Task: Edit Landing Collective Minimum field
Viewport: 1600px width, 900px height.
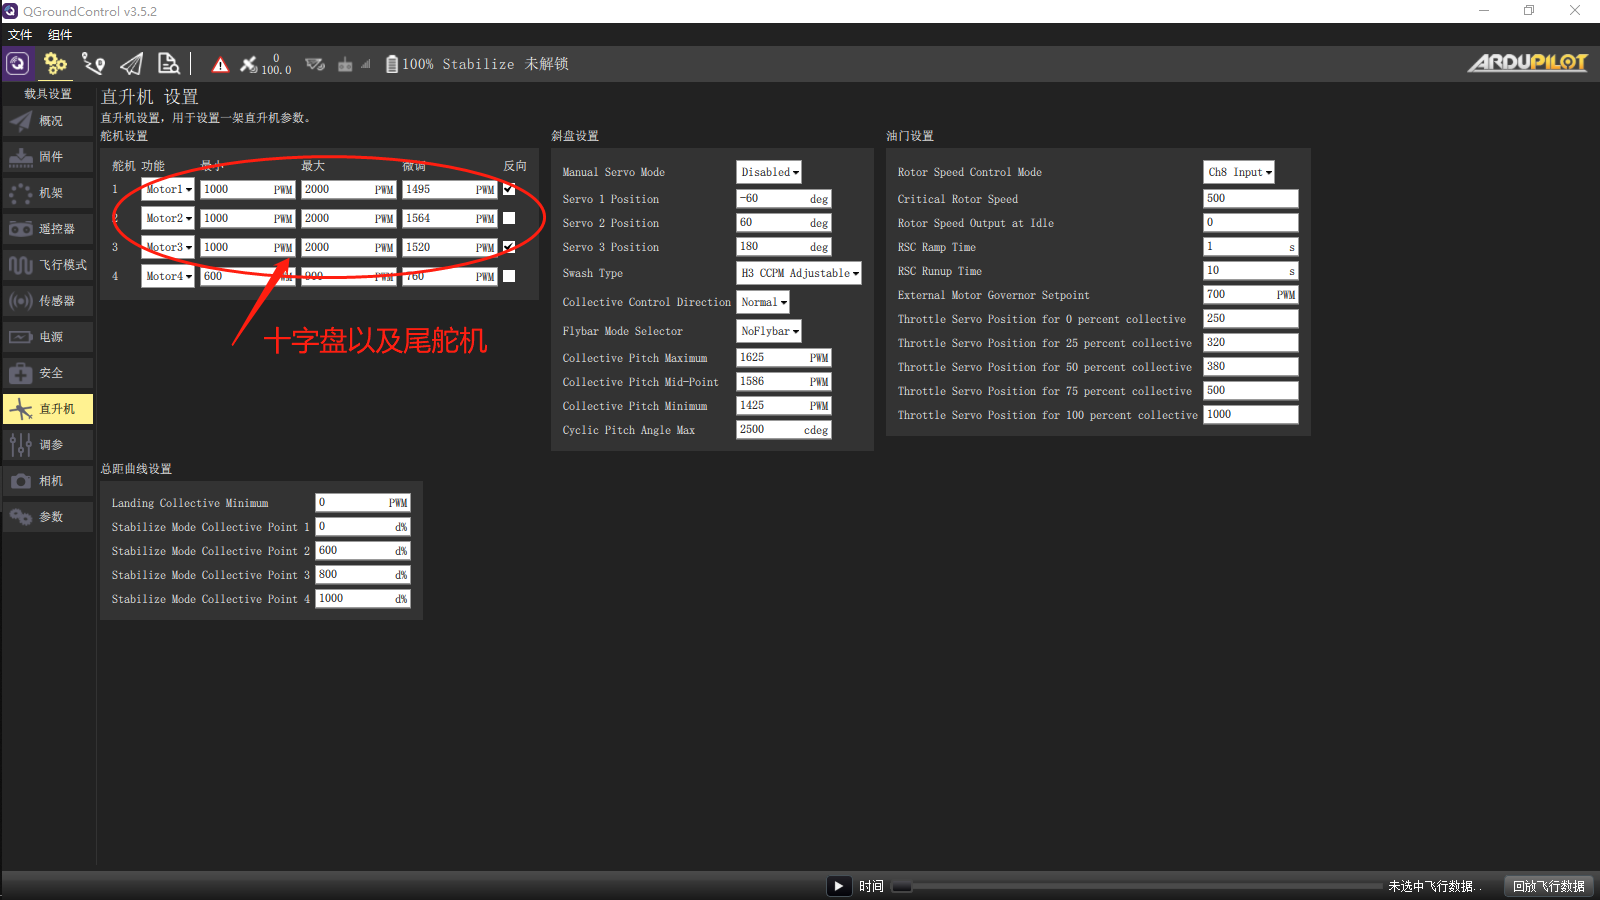Action: point(363,503)
